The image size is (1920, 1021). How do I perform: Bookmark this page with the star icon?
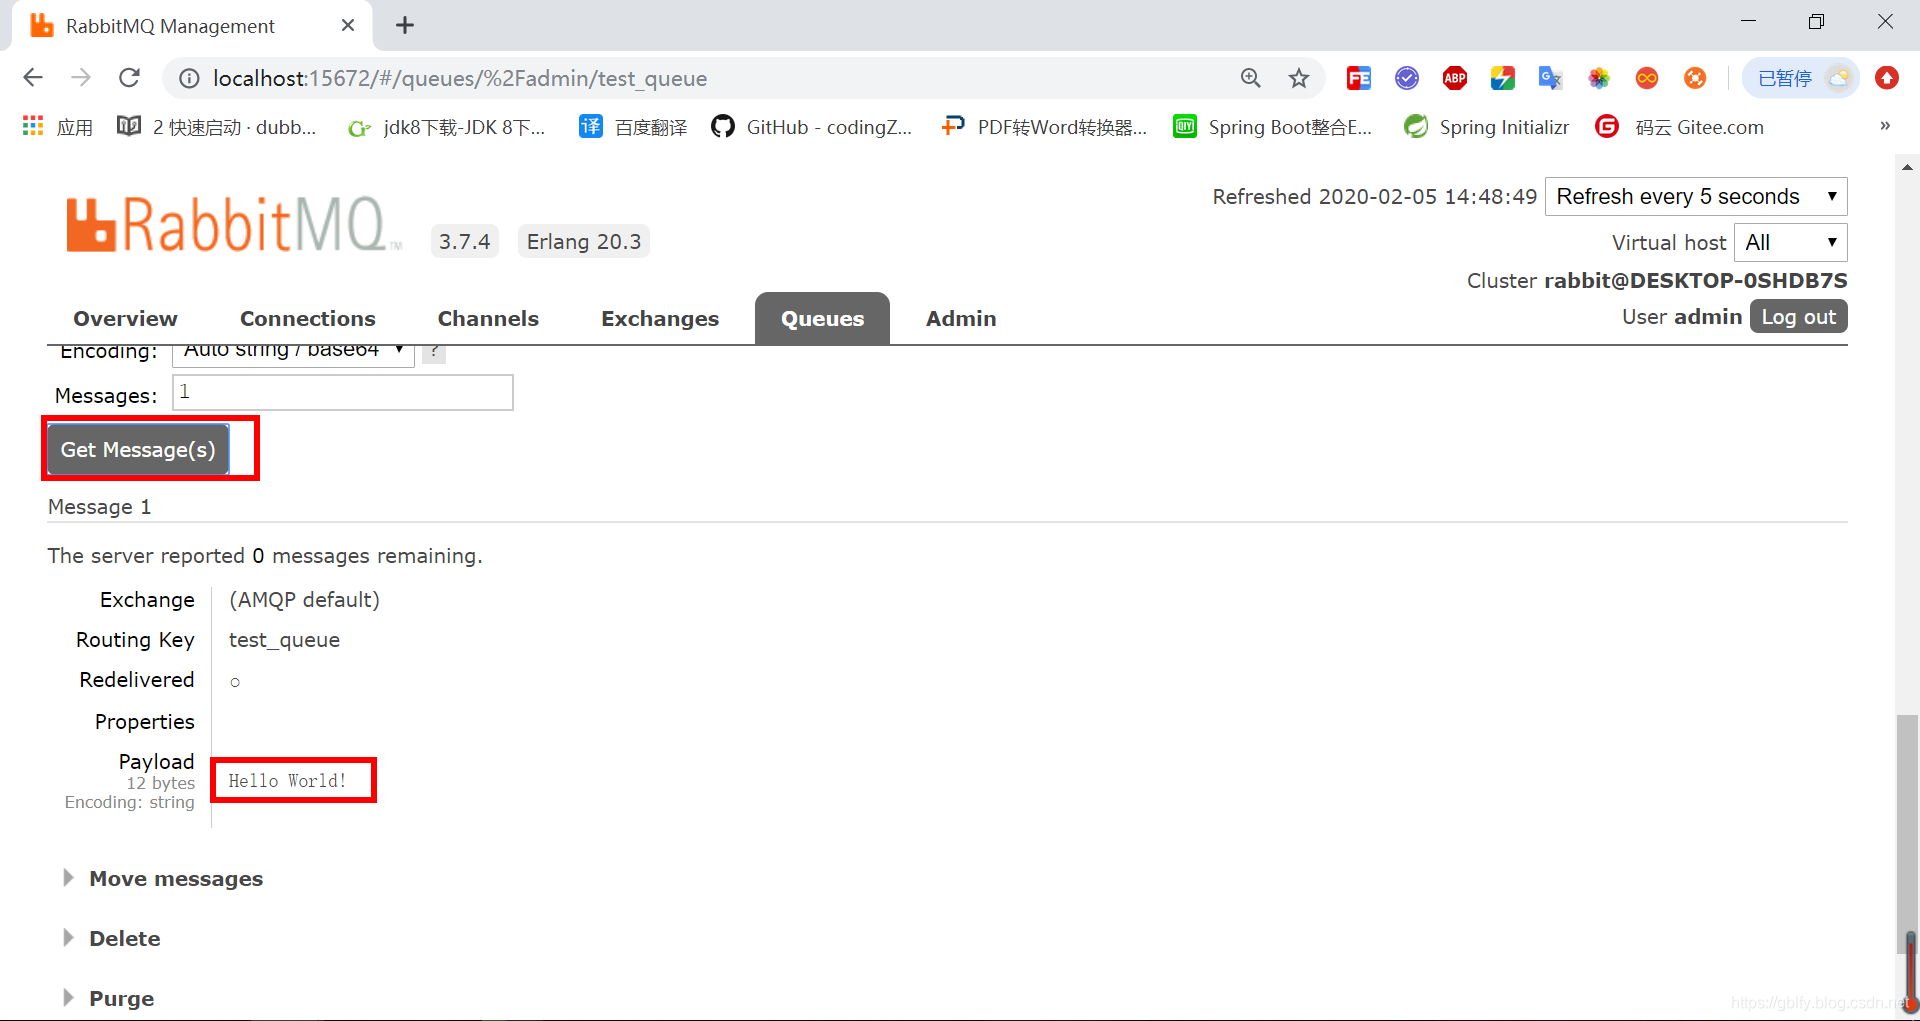pos(1298,78)
